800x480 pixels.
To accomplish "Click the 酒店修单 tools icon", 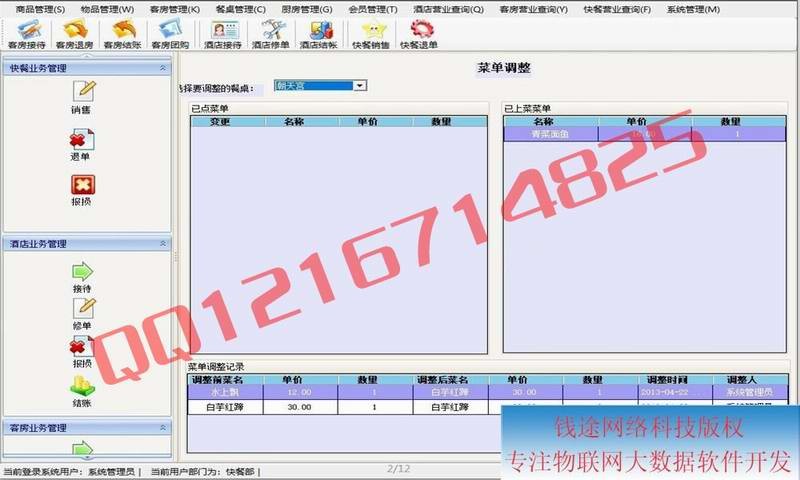I will click(x=271, y=34).
